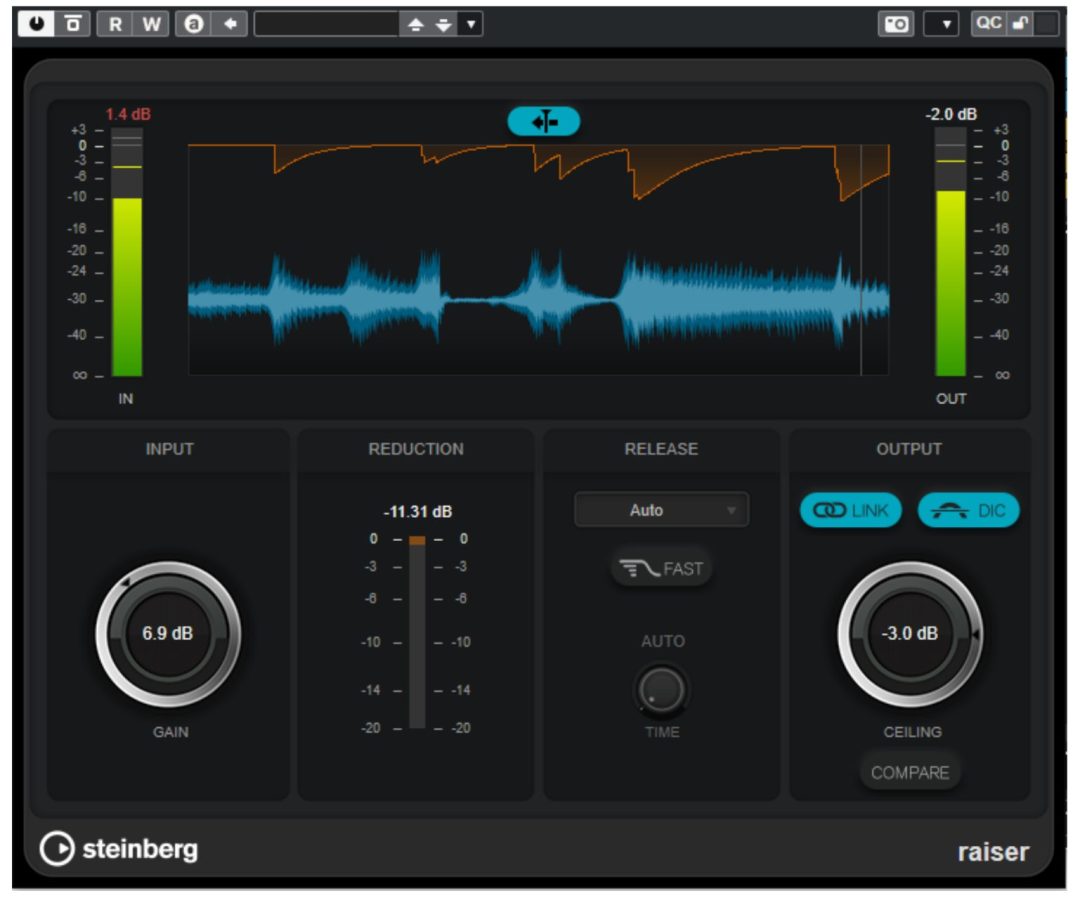Toggle the LINK channel button
The image size is (1080, 905).
coord(851,510)
